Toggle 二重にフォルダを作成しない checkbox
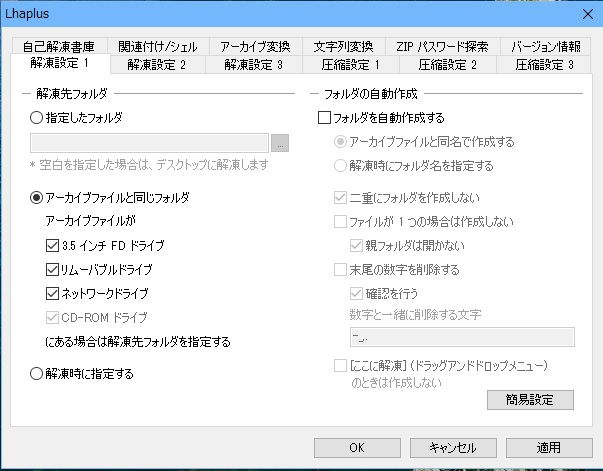603x471 pixels. (340, 198)
